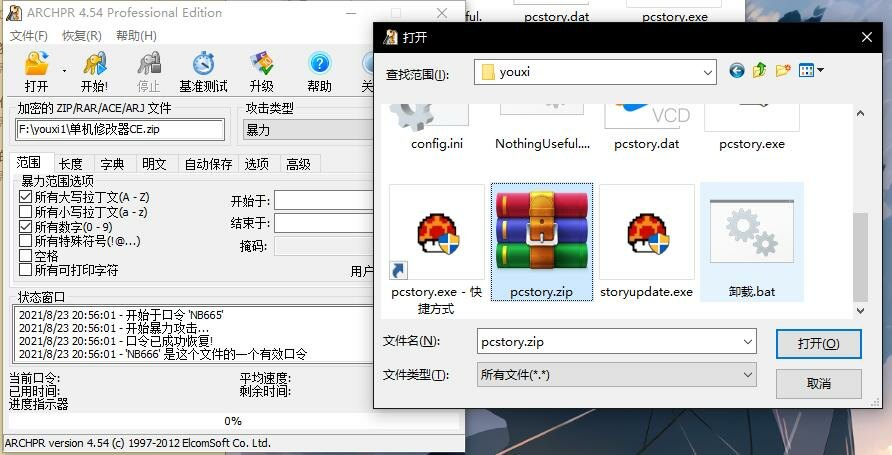Select the storyupdate.exe file

pos(647,242)
